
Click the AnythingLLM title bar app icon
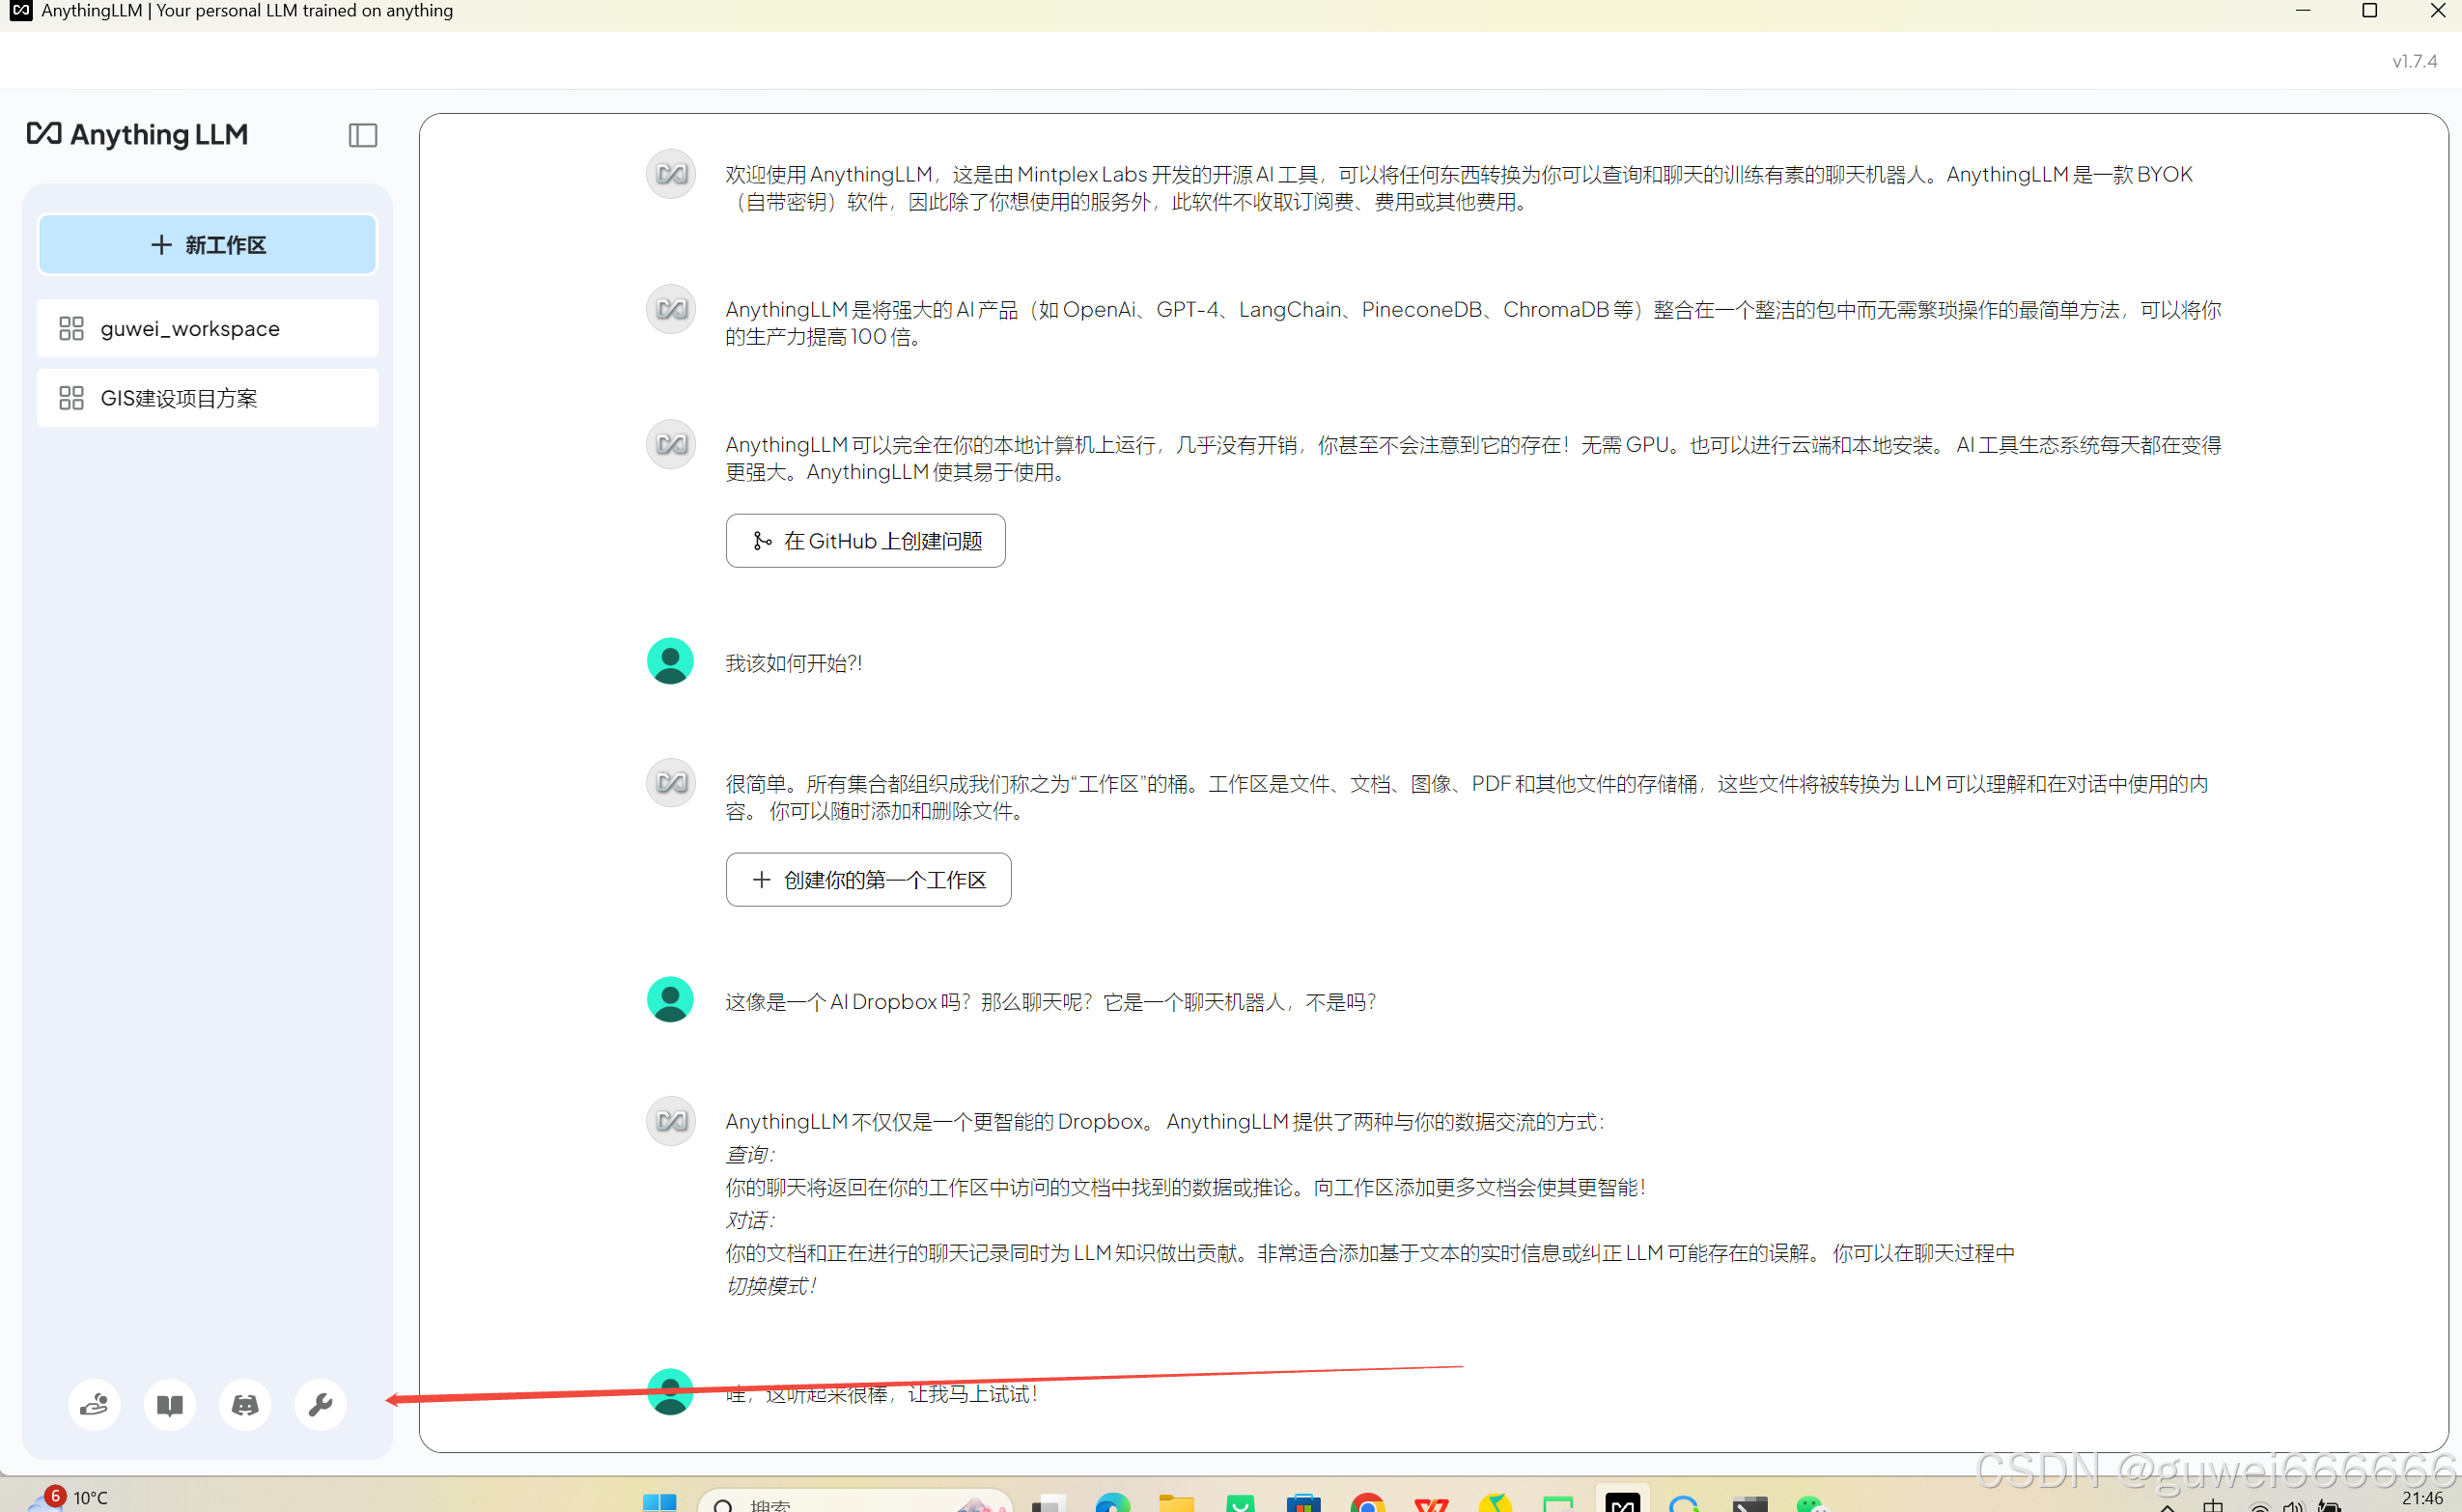[x=21, y=11]
